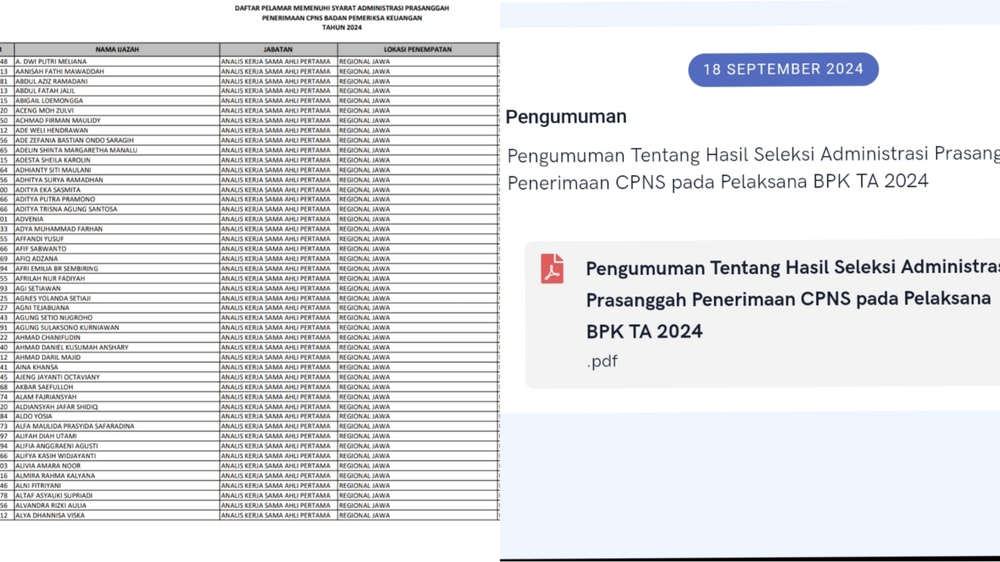Open the bold Pengumuman PDF attachment link
This screenshot has height=562, width=1000.
(x=790, y=299)
